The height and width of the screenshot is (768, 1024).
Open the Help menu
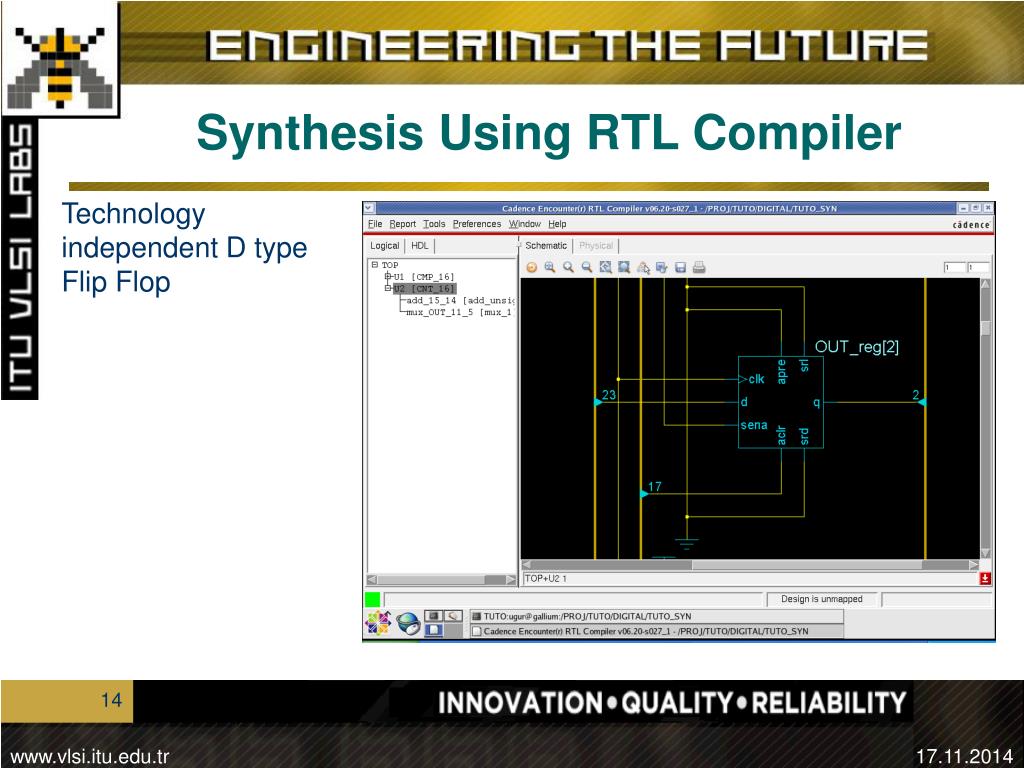point(557,224)
